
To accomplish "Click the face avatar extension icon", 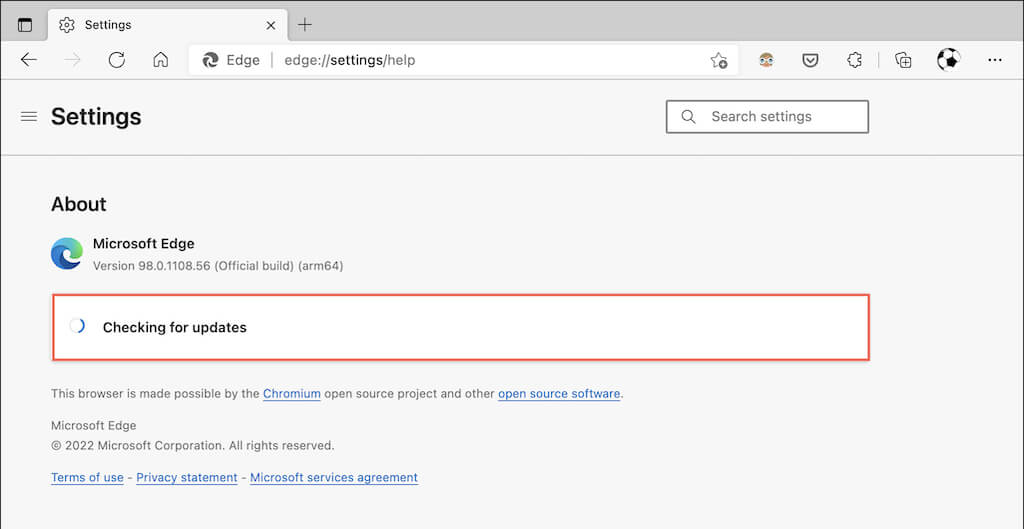I will 766,60.
